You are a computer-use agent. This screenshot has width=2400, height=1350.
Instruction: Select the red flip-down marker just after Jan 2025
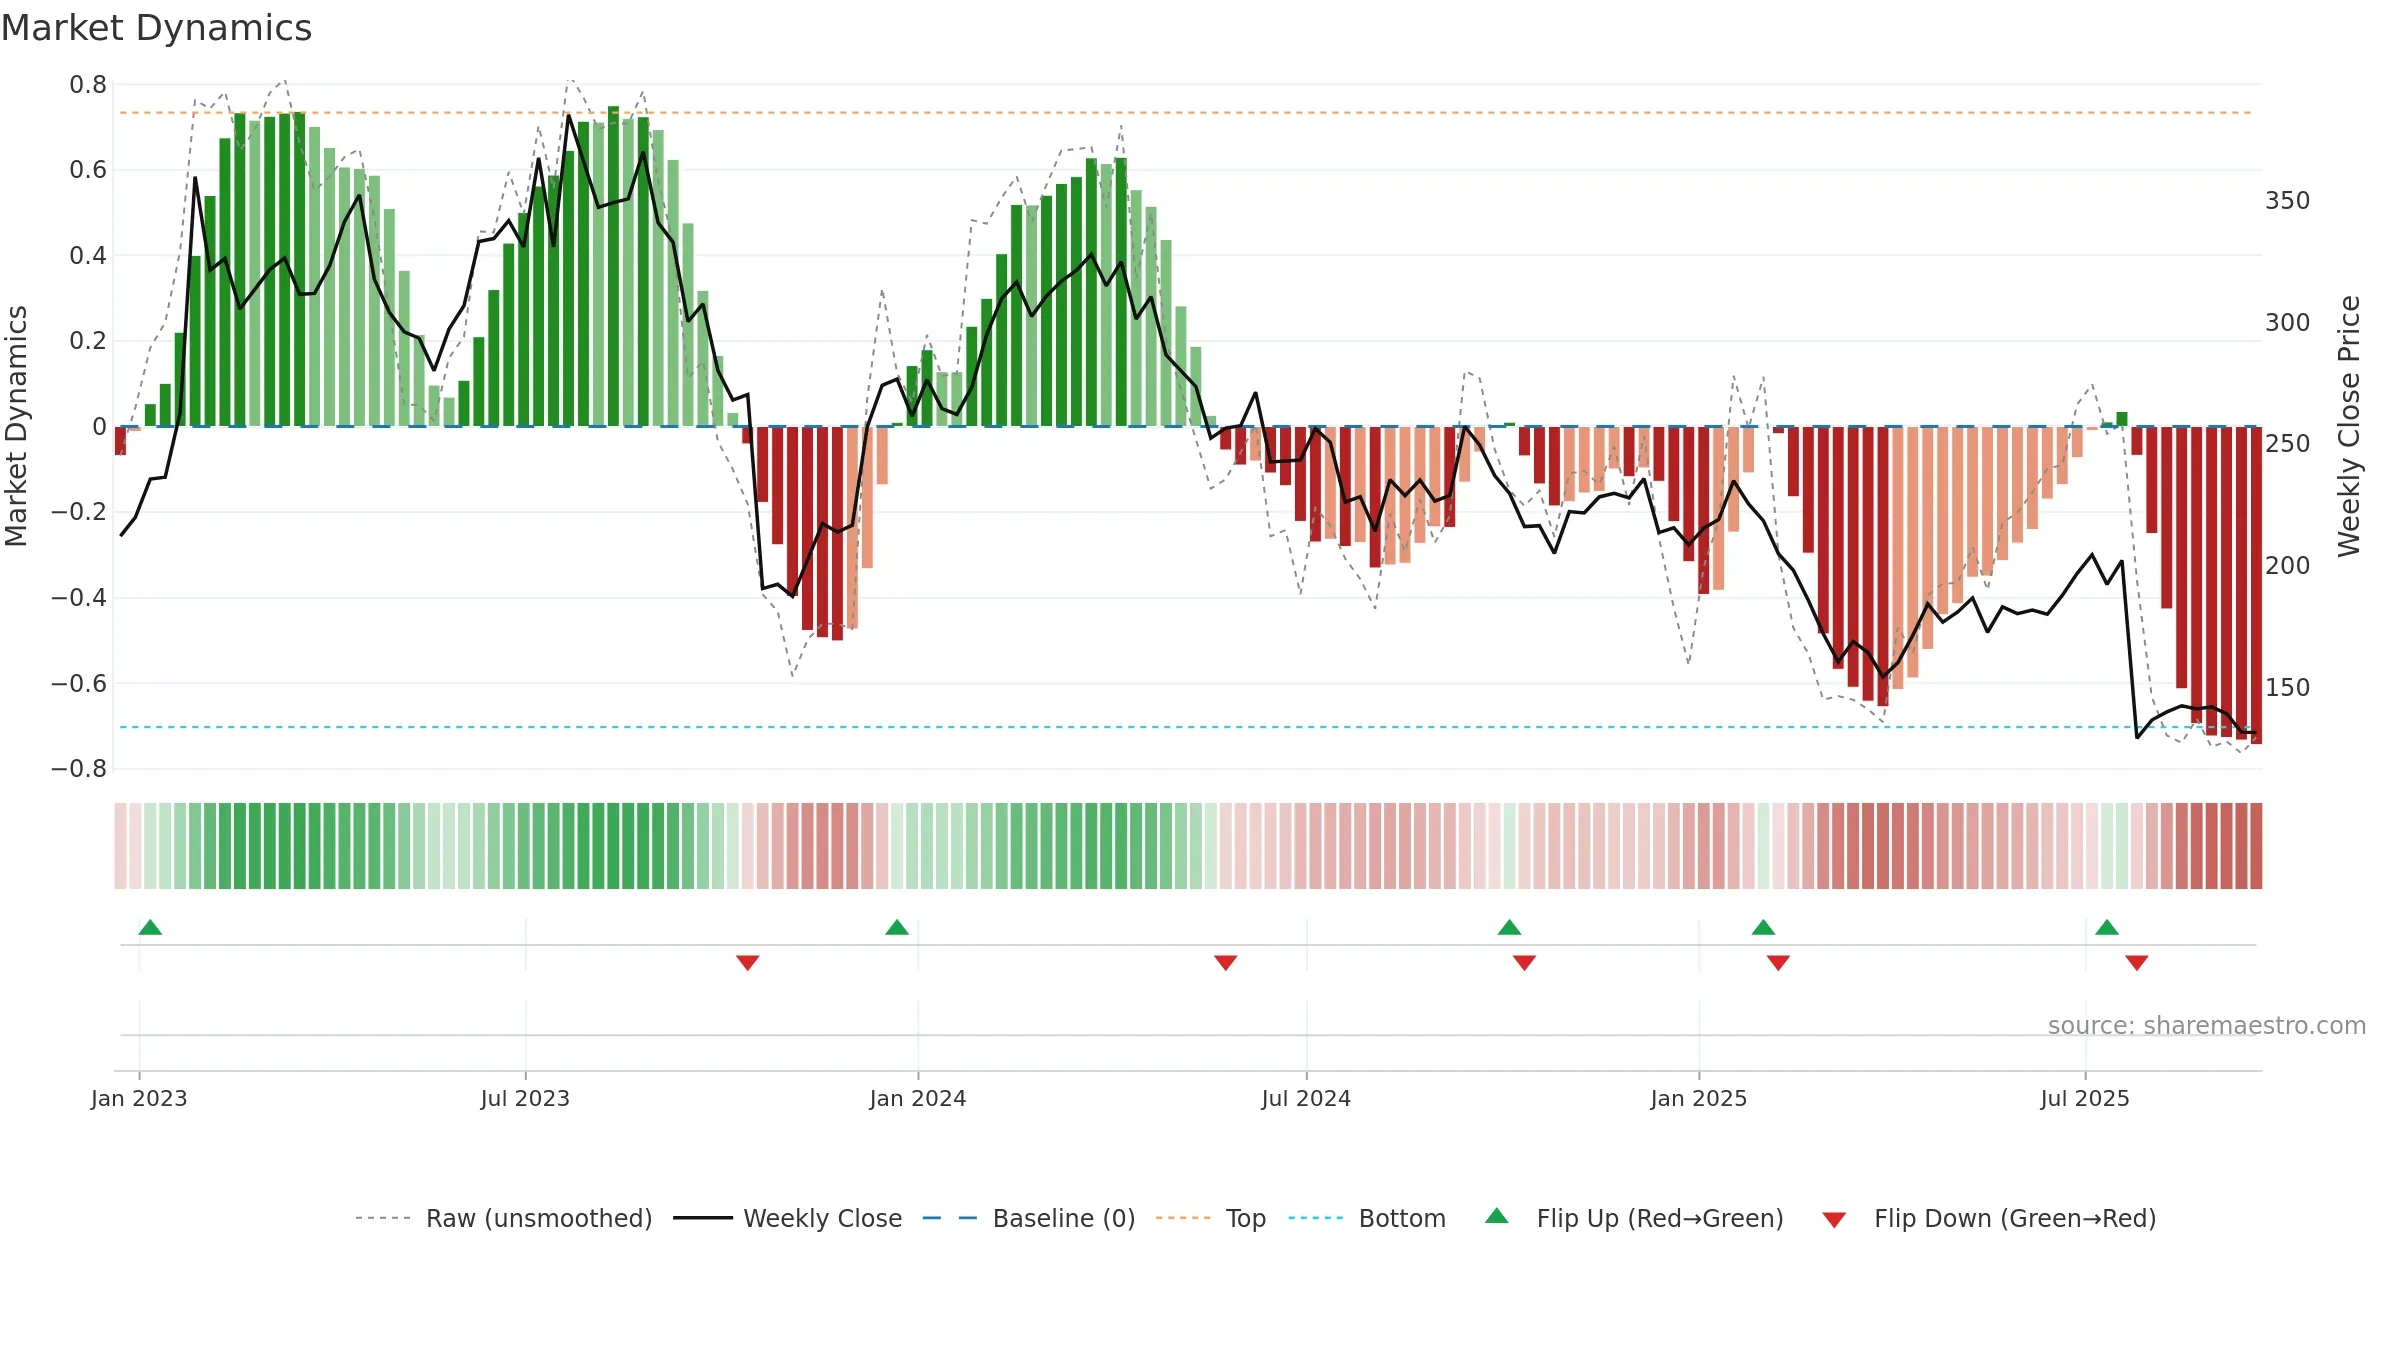[x=1778, y=962]
